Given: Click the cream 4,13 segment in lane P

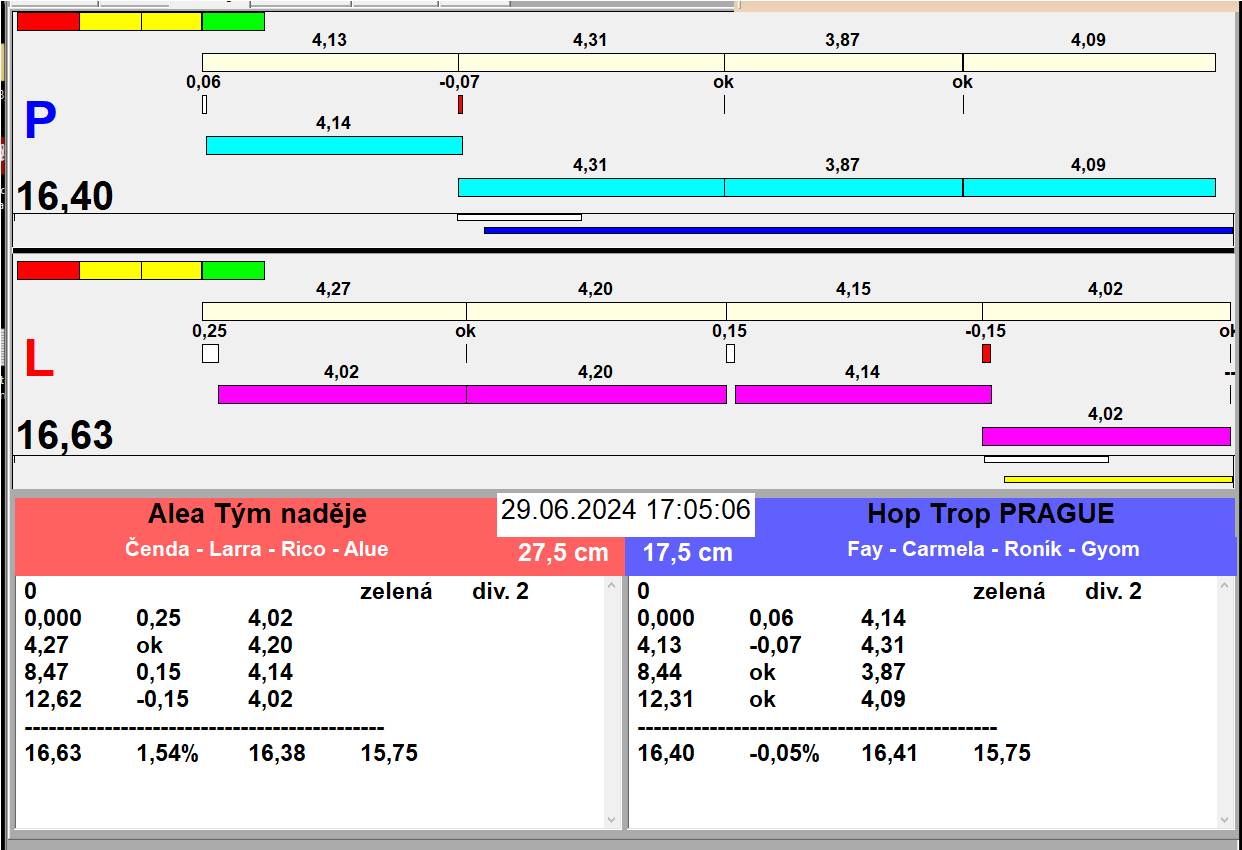Looking at the screenshot, I should point(330,63).
